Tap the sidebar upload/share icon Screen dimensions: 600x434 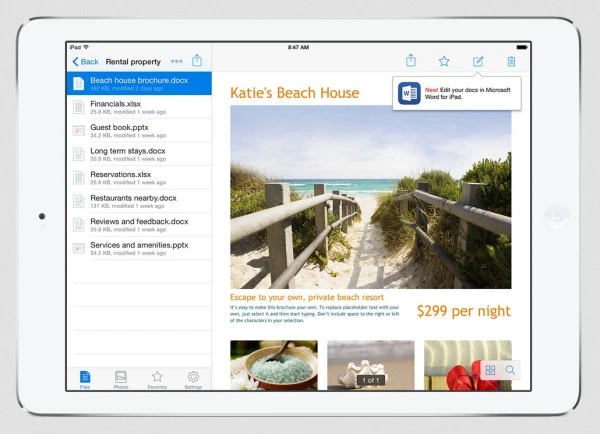click(197, 62)
